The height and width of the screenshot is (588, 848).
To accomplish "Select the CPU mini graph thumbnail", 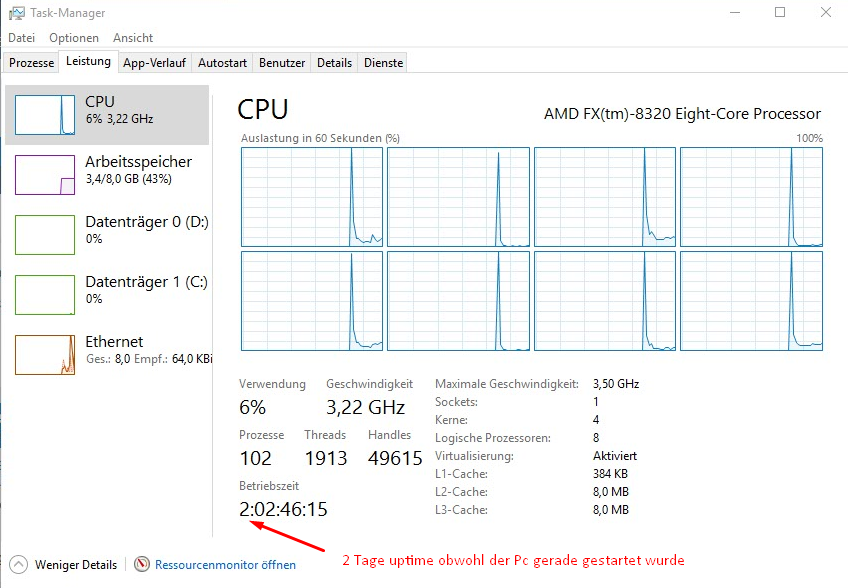I will (x=45, y=115).
